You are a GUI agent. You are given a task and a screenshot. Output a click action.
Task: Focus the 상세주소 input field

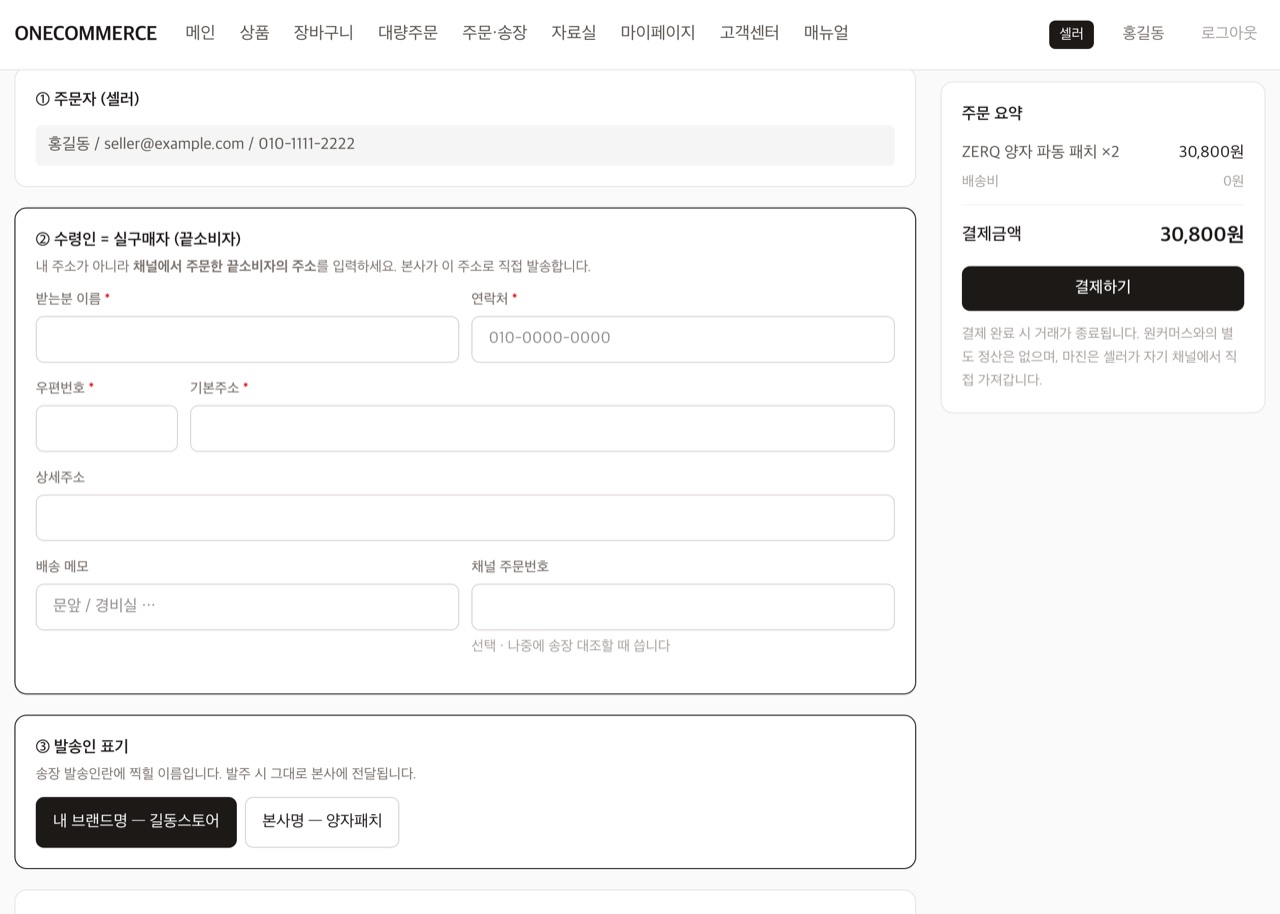[x=465, y=518]
